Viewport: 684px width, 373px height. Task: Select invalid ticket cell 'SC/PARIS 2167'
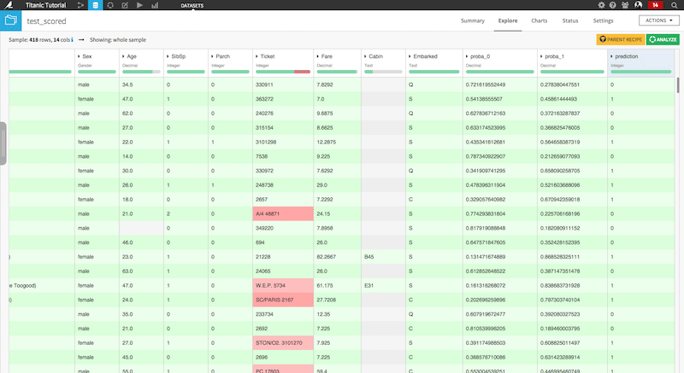click(x=283, y=300)
